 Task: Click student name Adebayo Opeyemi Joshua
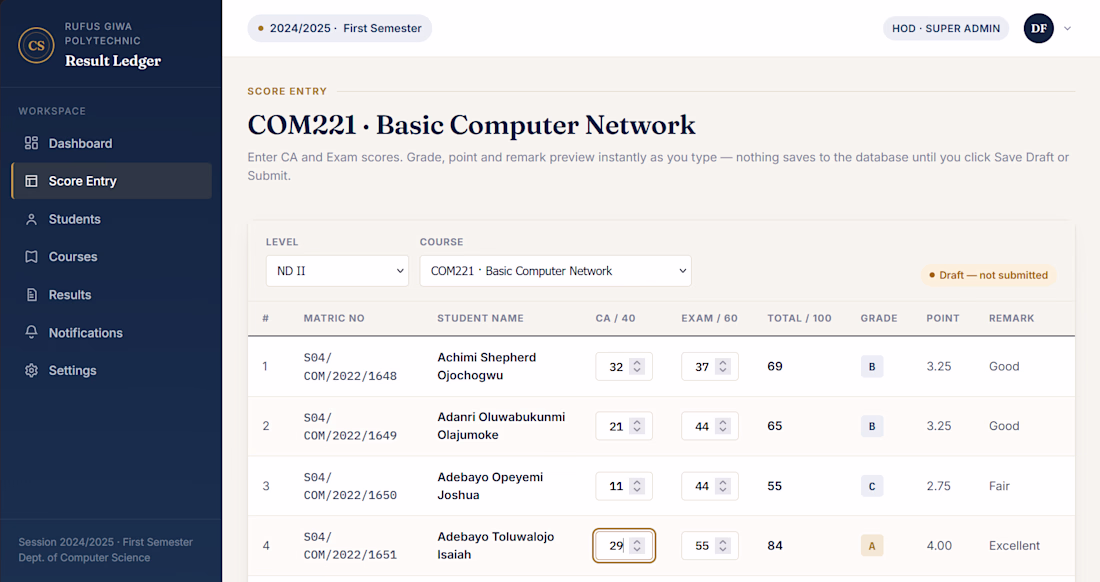490,486
